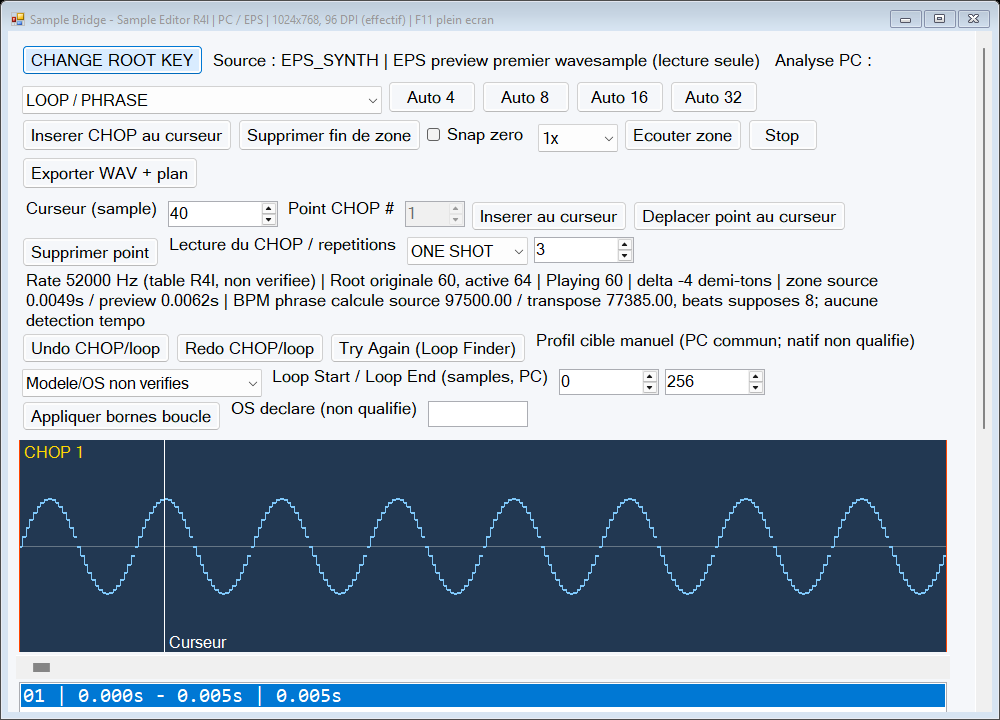Click the Supprimer point button
The image size is (1000, 720).
(90, 253)
